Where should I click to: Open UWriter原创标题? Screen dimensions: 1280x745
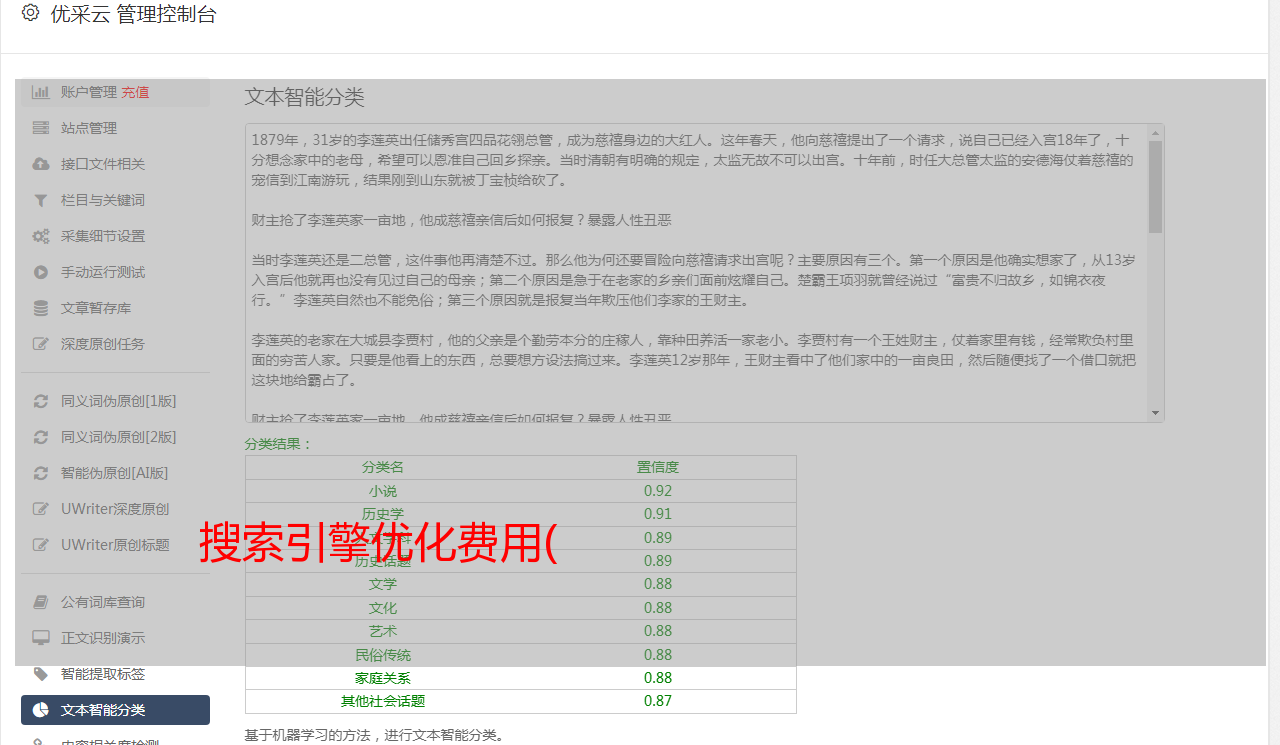click(115, 545)
